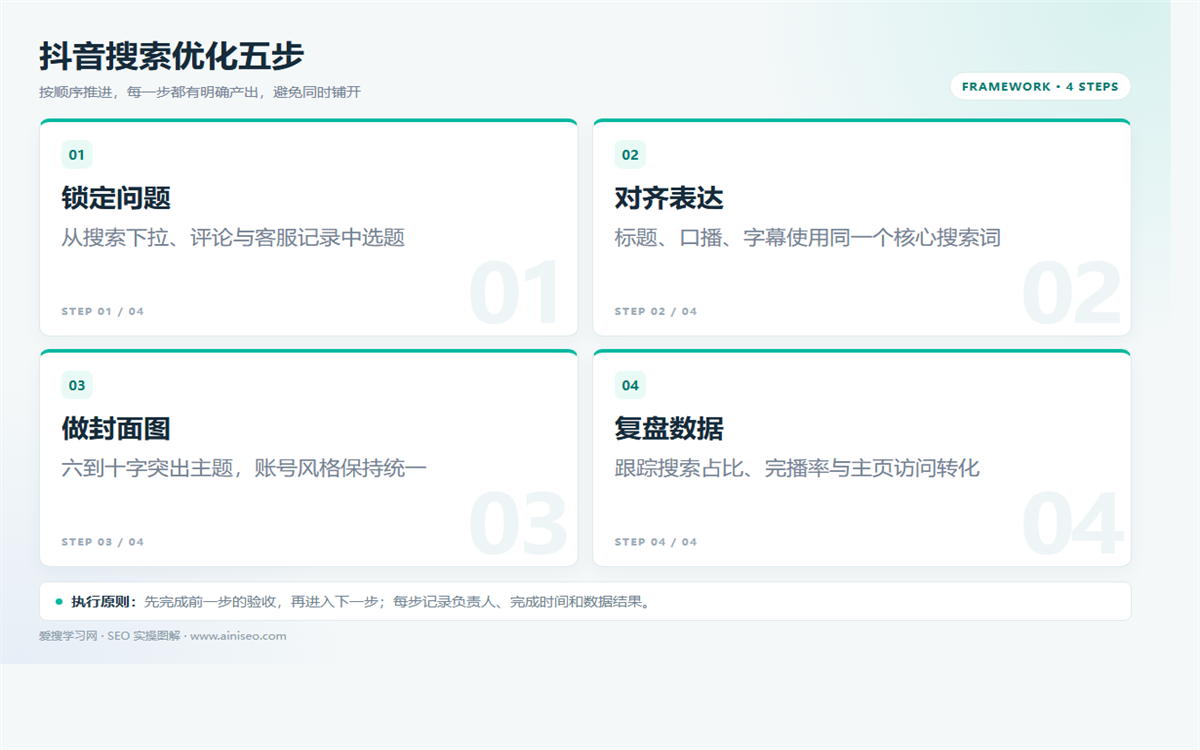Select the 锁定问题 heading

116,198
